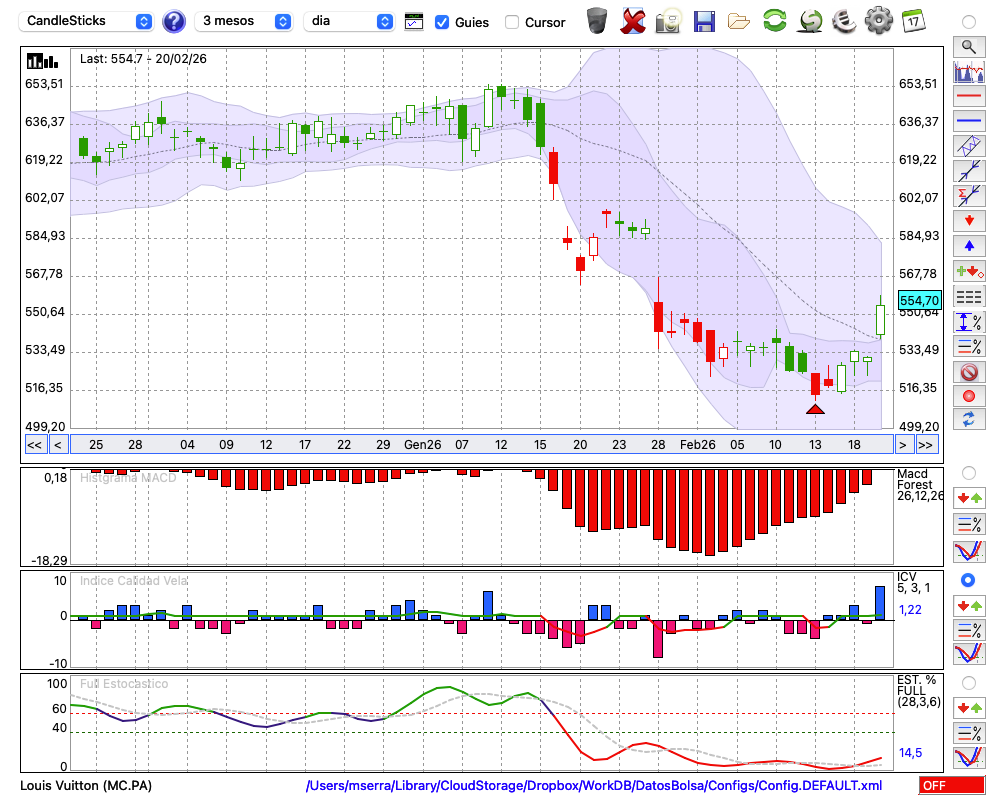Enable the Cursor checkbox
Viewport: 1000px width, 800px height.
(x=512, y=22)
